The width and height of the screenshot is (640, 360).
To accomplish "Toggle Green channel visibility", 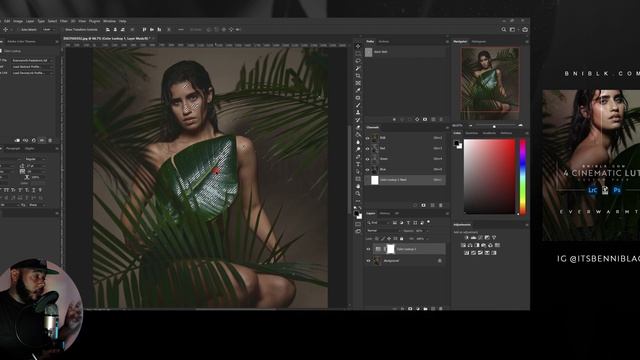I will [367, 159].
